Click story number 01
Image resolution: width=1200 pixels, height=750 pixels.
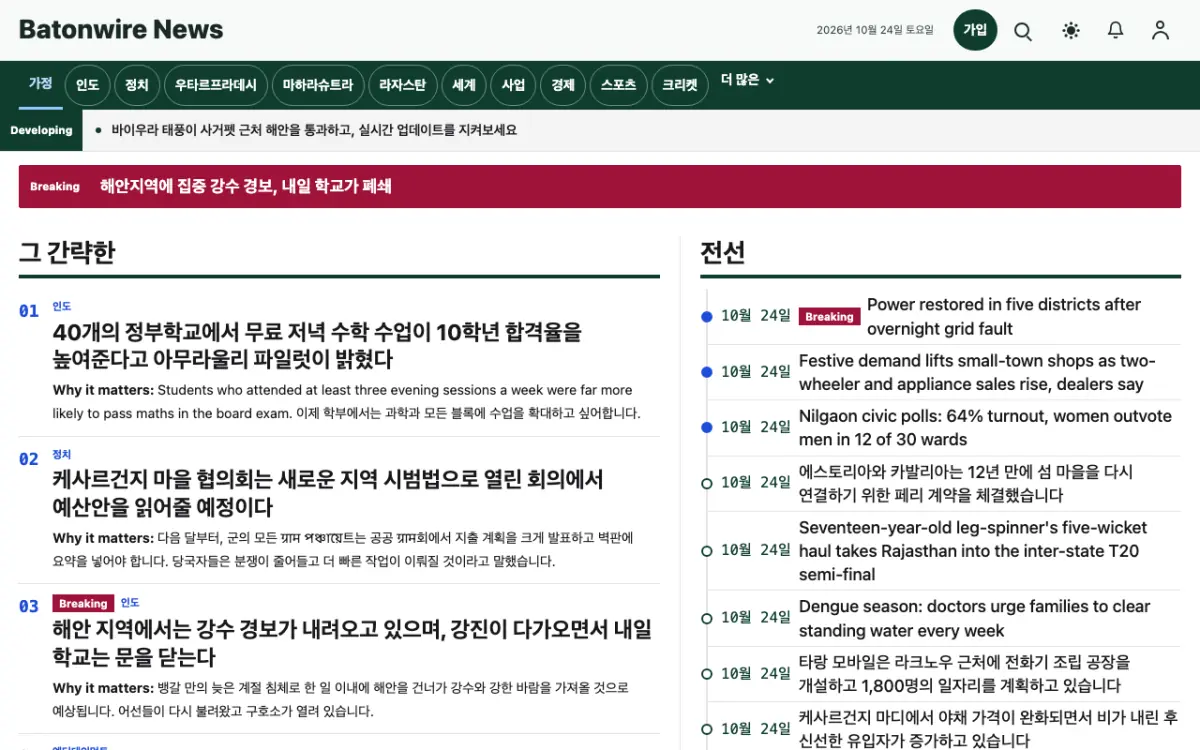[x=29, y=311]
